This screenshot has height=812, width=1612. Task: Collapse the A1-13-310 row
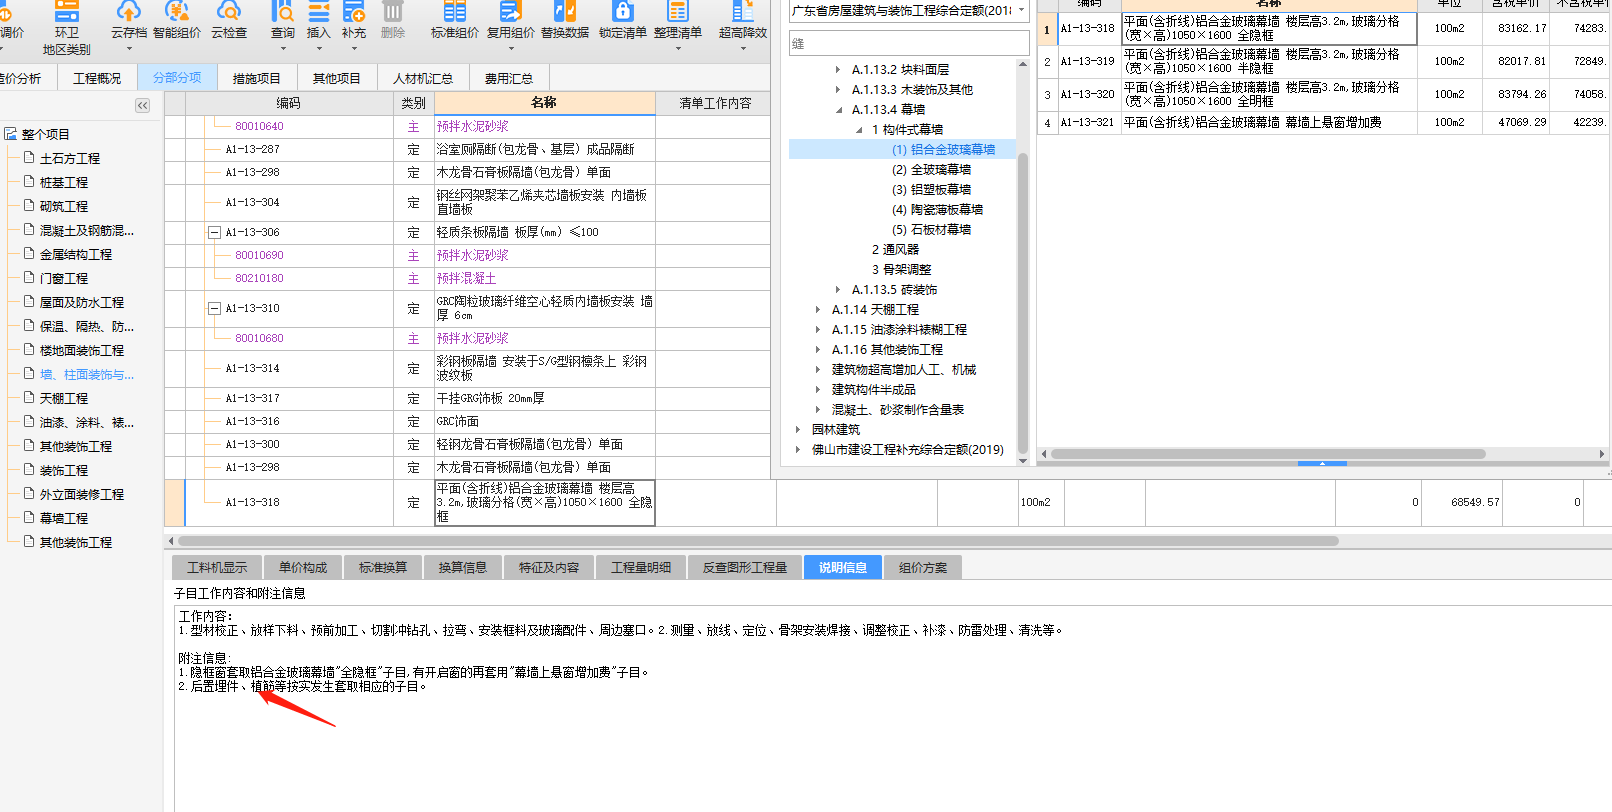pos(214,308)
